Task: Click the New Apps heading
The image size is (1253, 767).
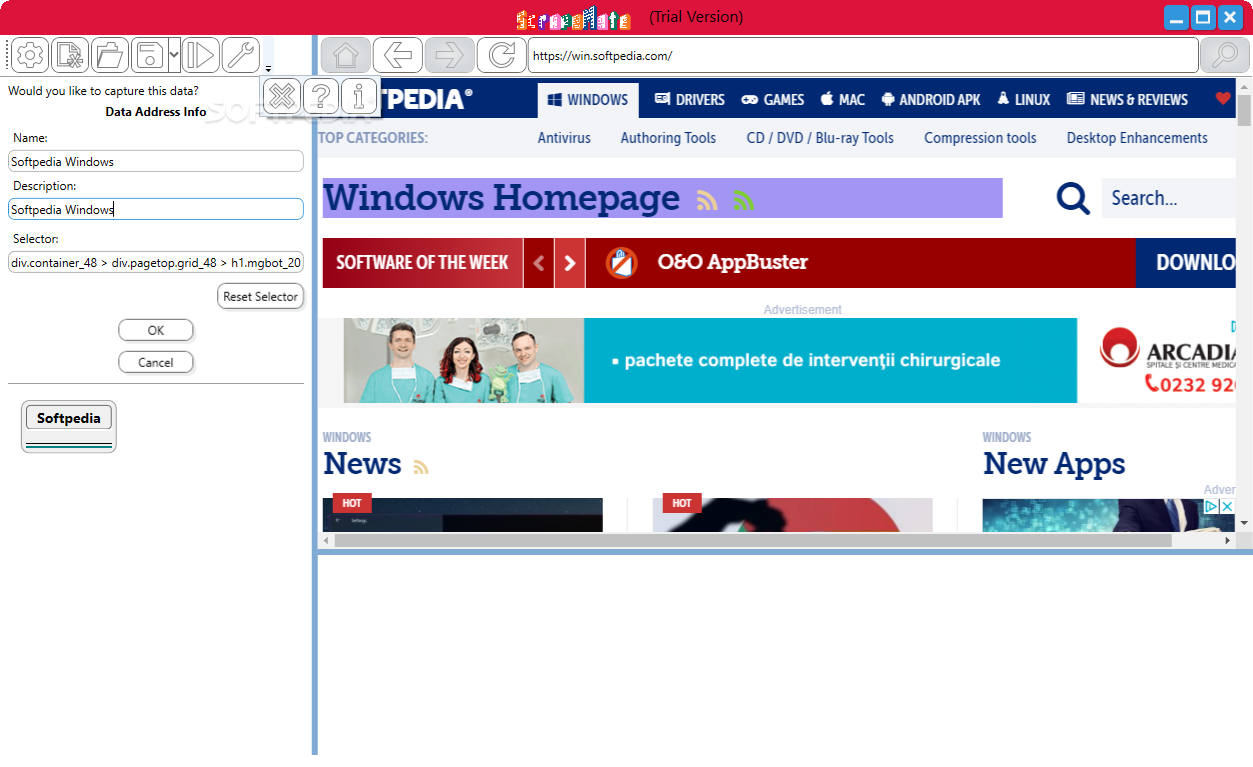Action: coord(1054,463)
